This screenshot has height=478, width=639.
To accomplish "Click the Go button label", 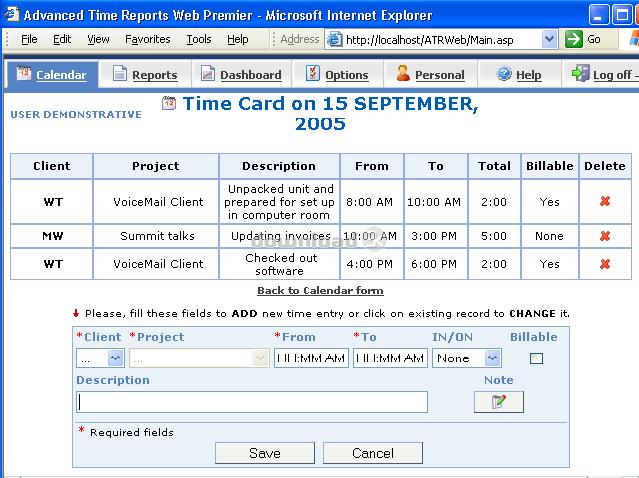I will 594,39.
